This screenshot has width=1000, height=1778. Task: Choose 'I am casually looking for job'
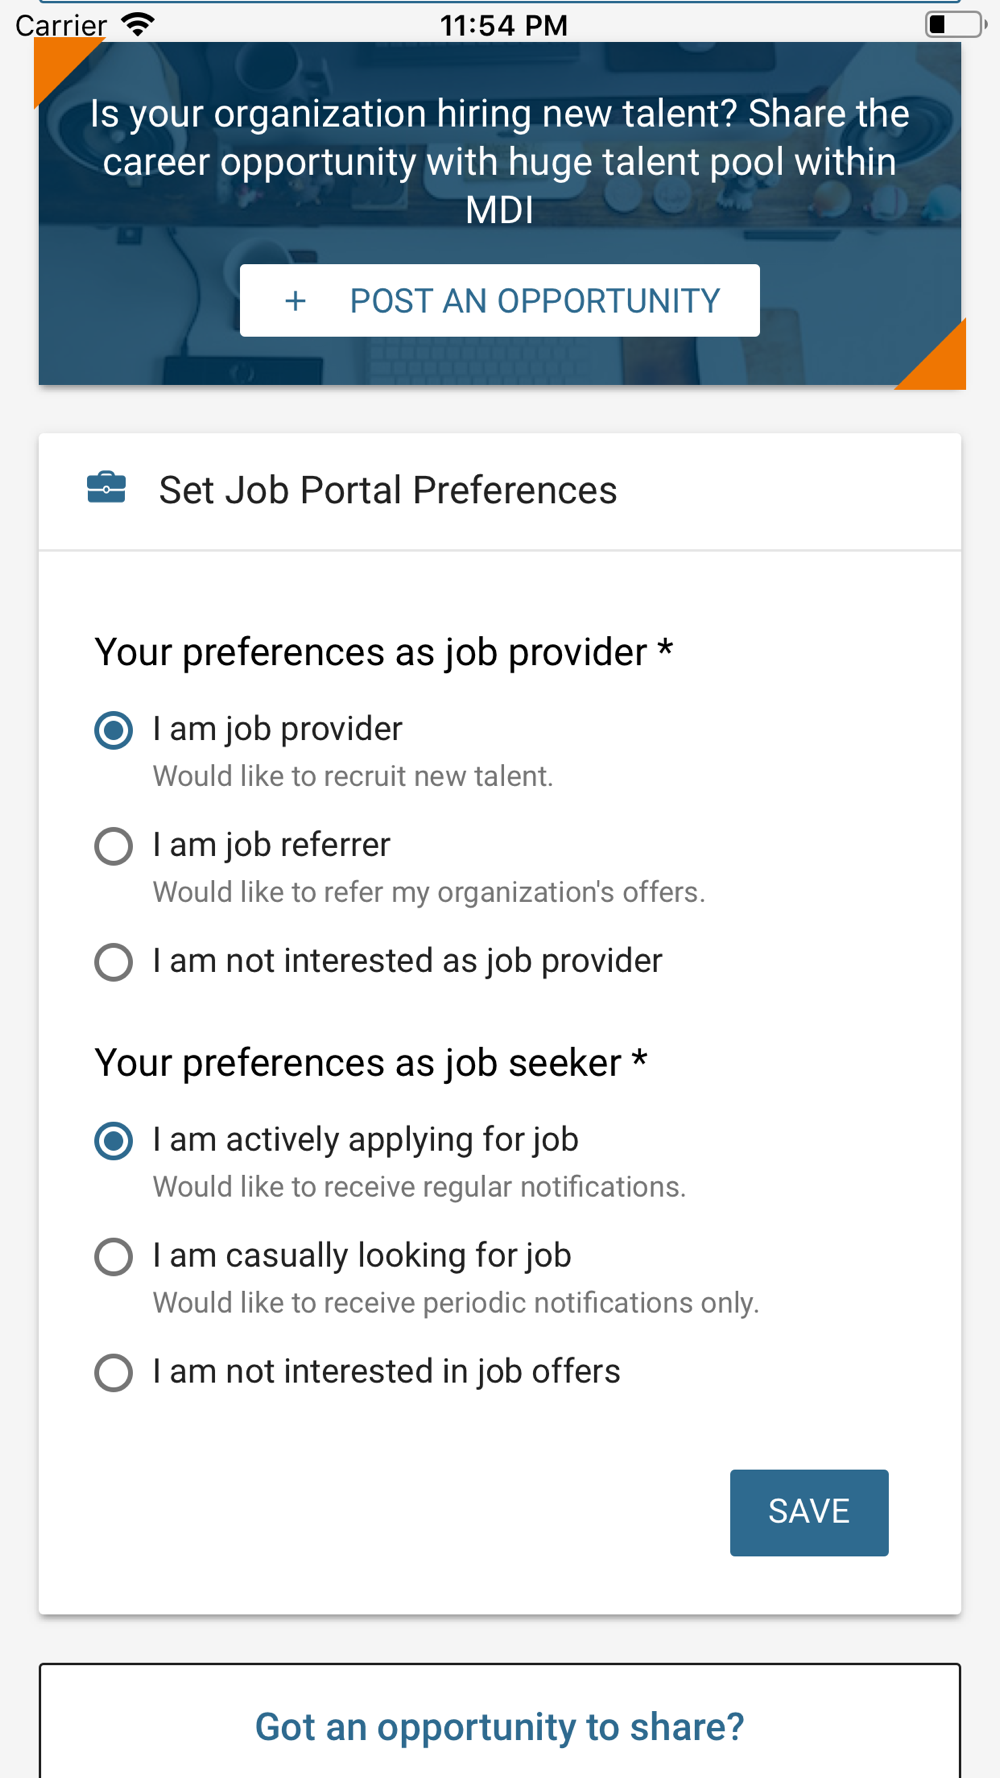tap(114, 1257)
